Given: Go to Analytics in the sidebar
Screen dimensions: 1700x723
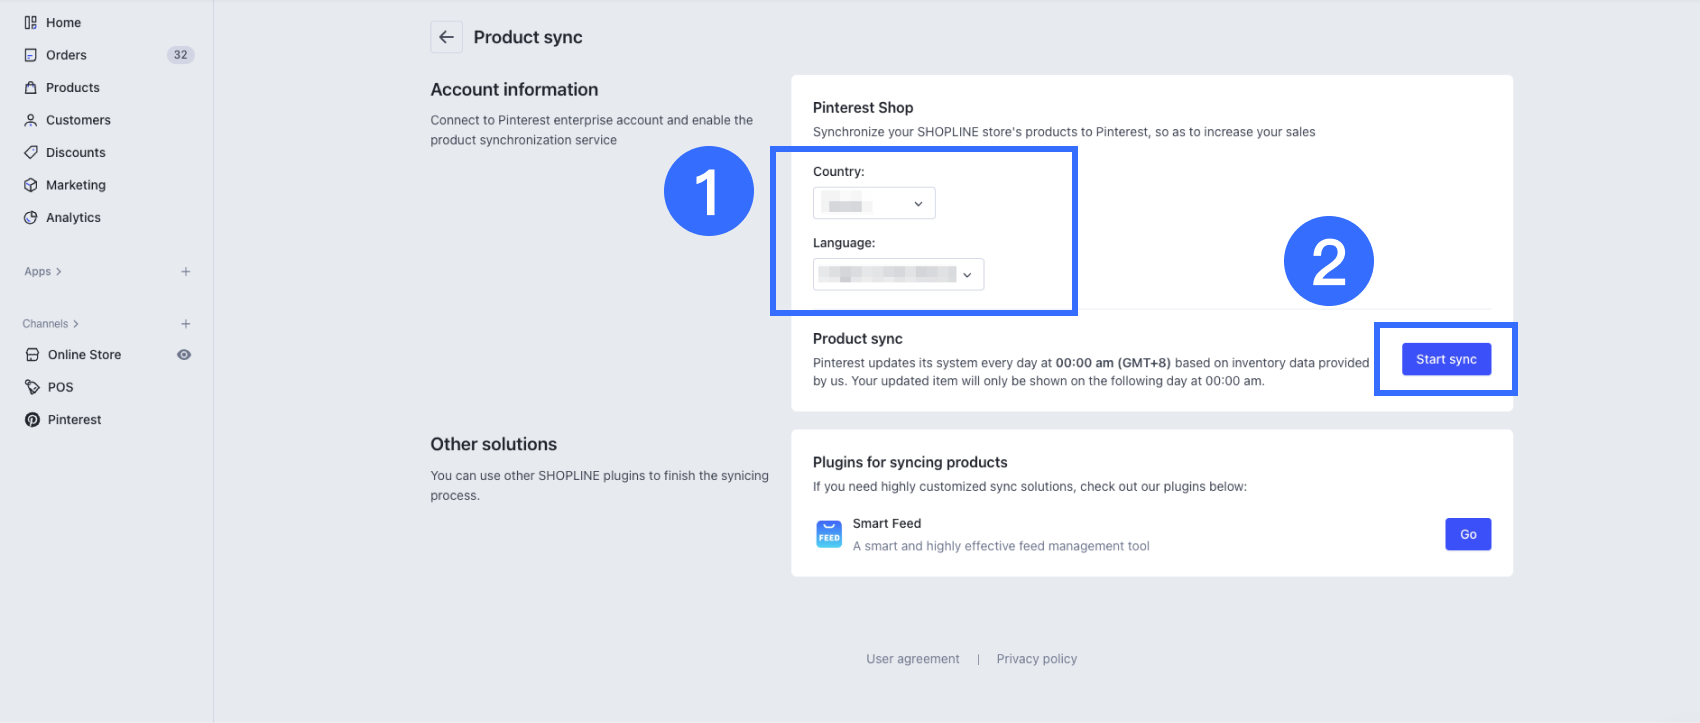Looking at the screenshot, I should 73,218.
